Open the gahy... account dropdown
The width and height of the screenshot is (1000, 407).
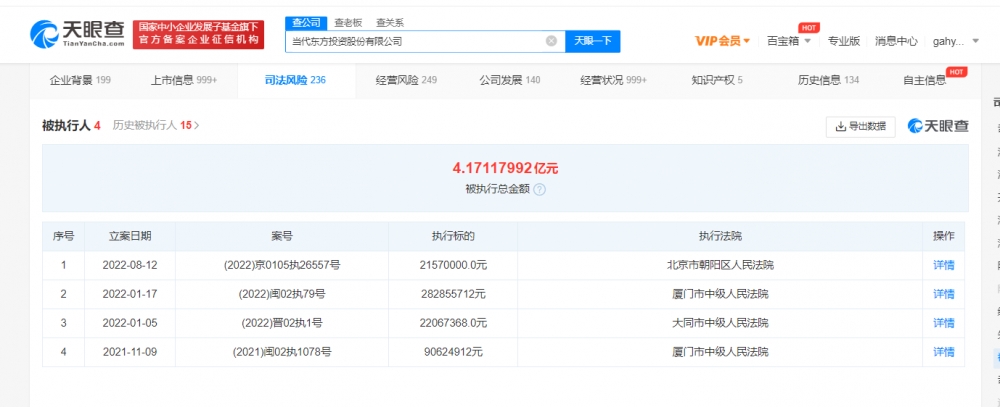coord(955,41)
